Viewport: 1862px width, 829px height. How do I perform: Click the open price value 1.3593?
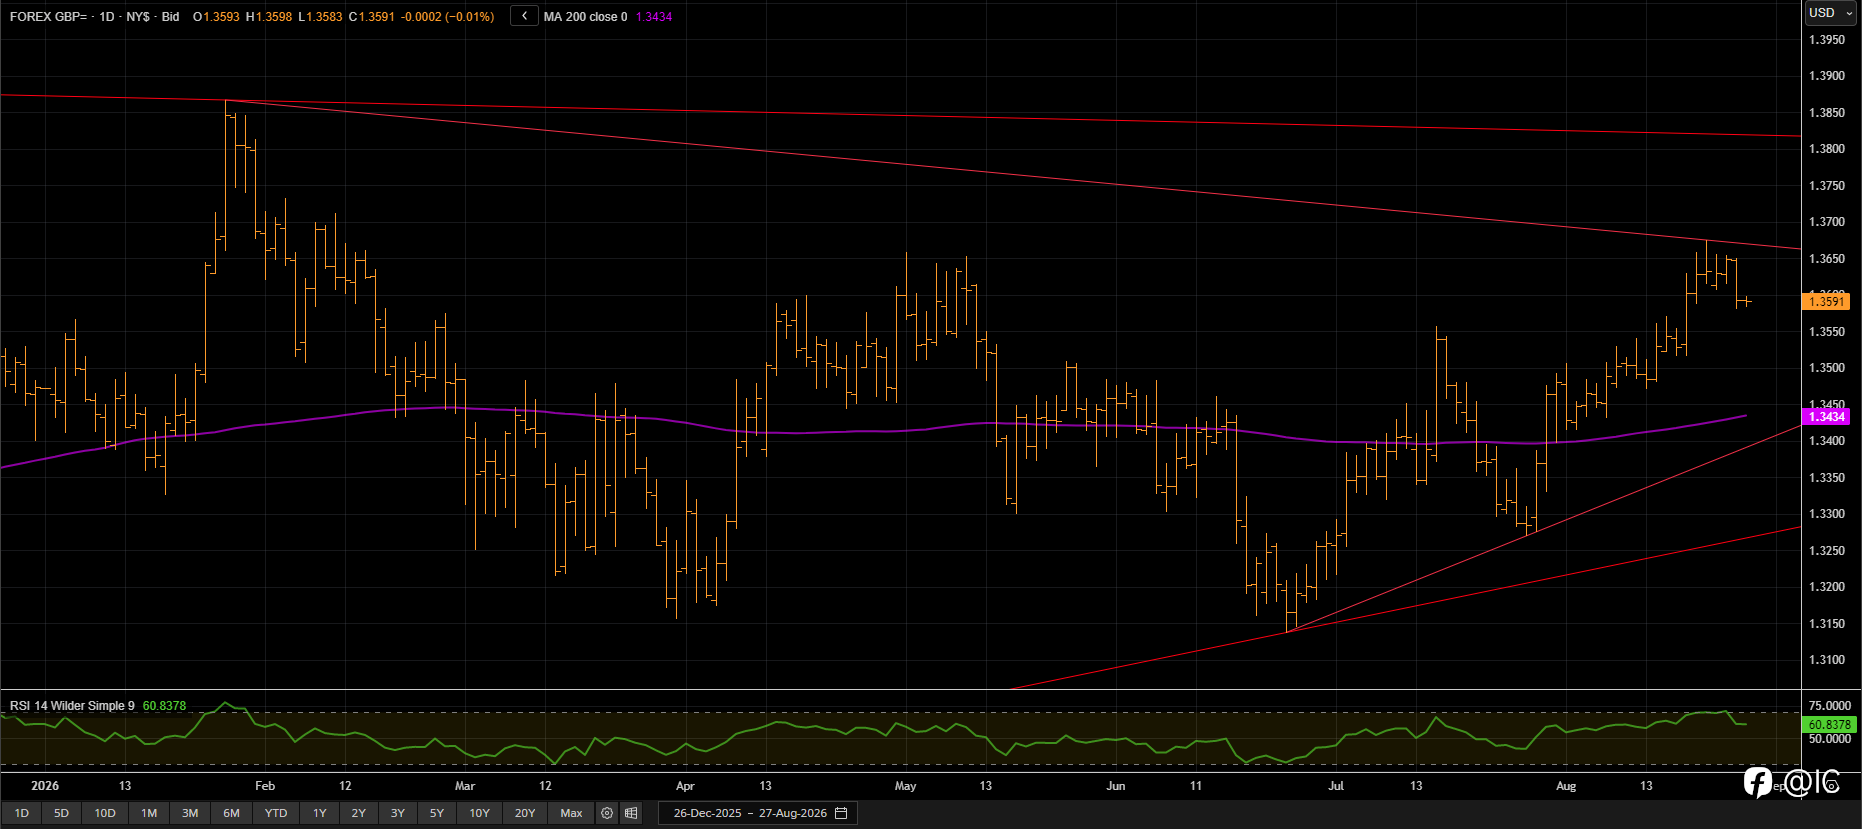coord(221,17)
